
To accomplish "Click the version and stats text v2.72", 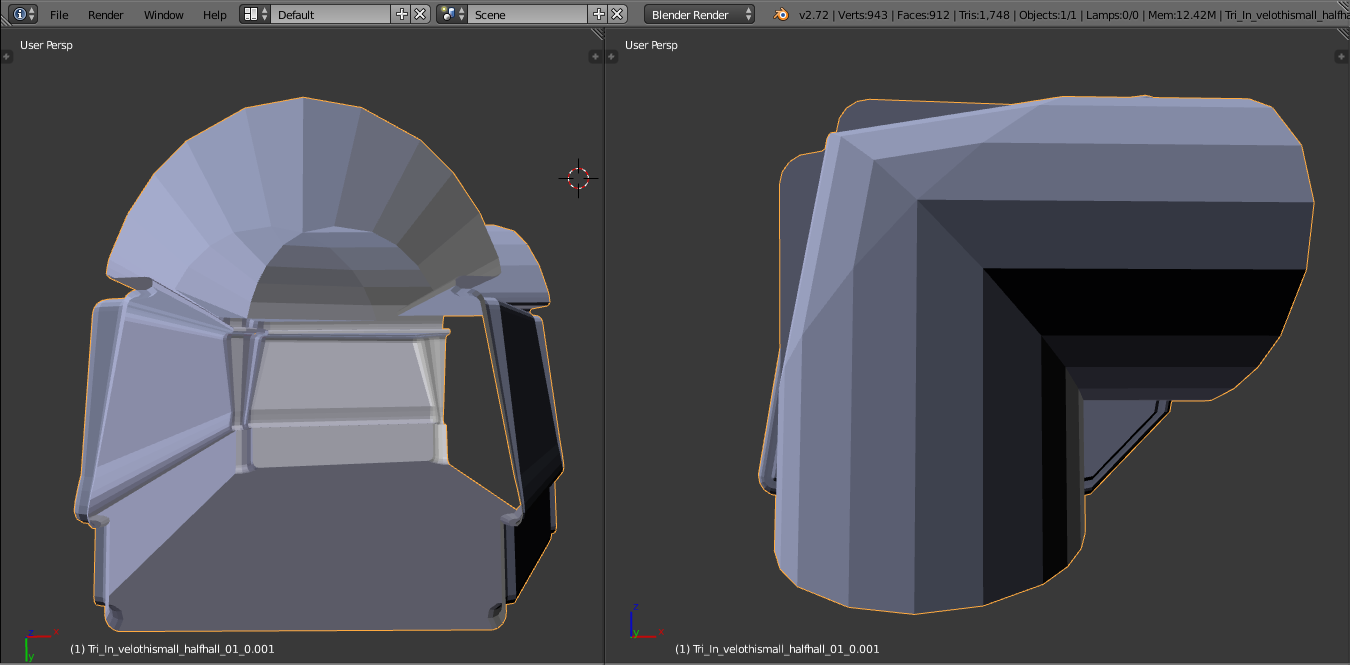I will click(1074, 15).
